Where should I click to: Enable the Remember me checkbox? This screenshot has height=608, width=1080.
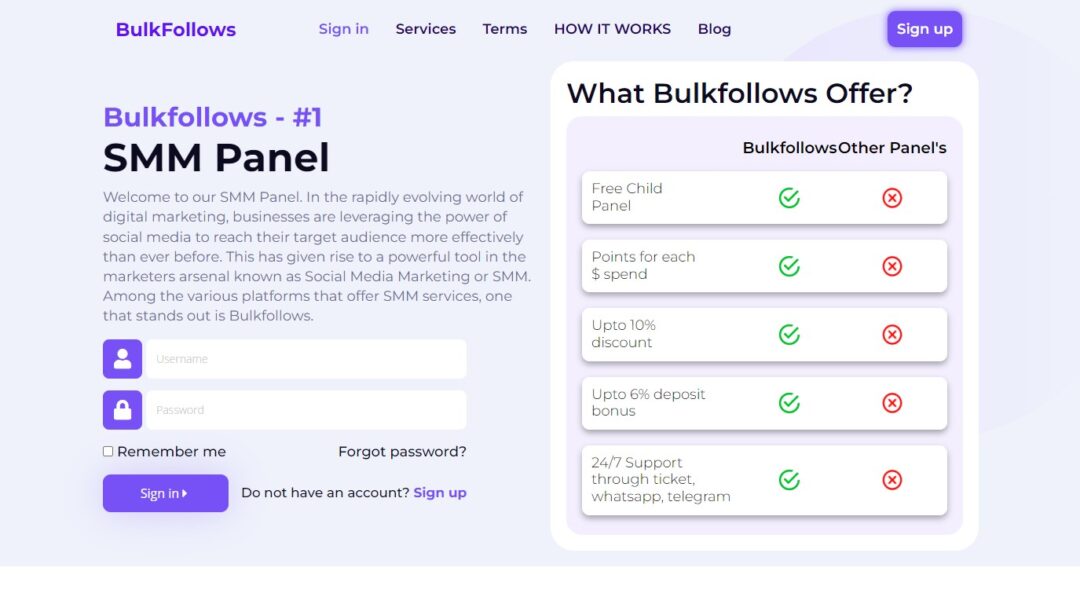pyautogui.click(x=108, y=452)
